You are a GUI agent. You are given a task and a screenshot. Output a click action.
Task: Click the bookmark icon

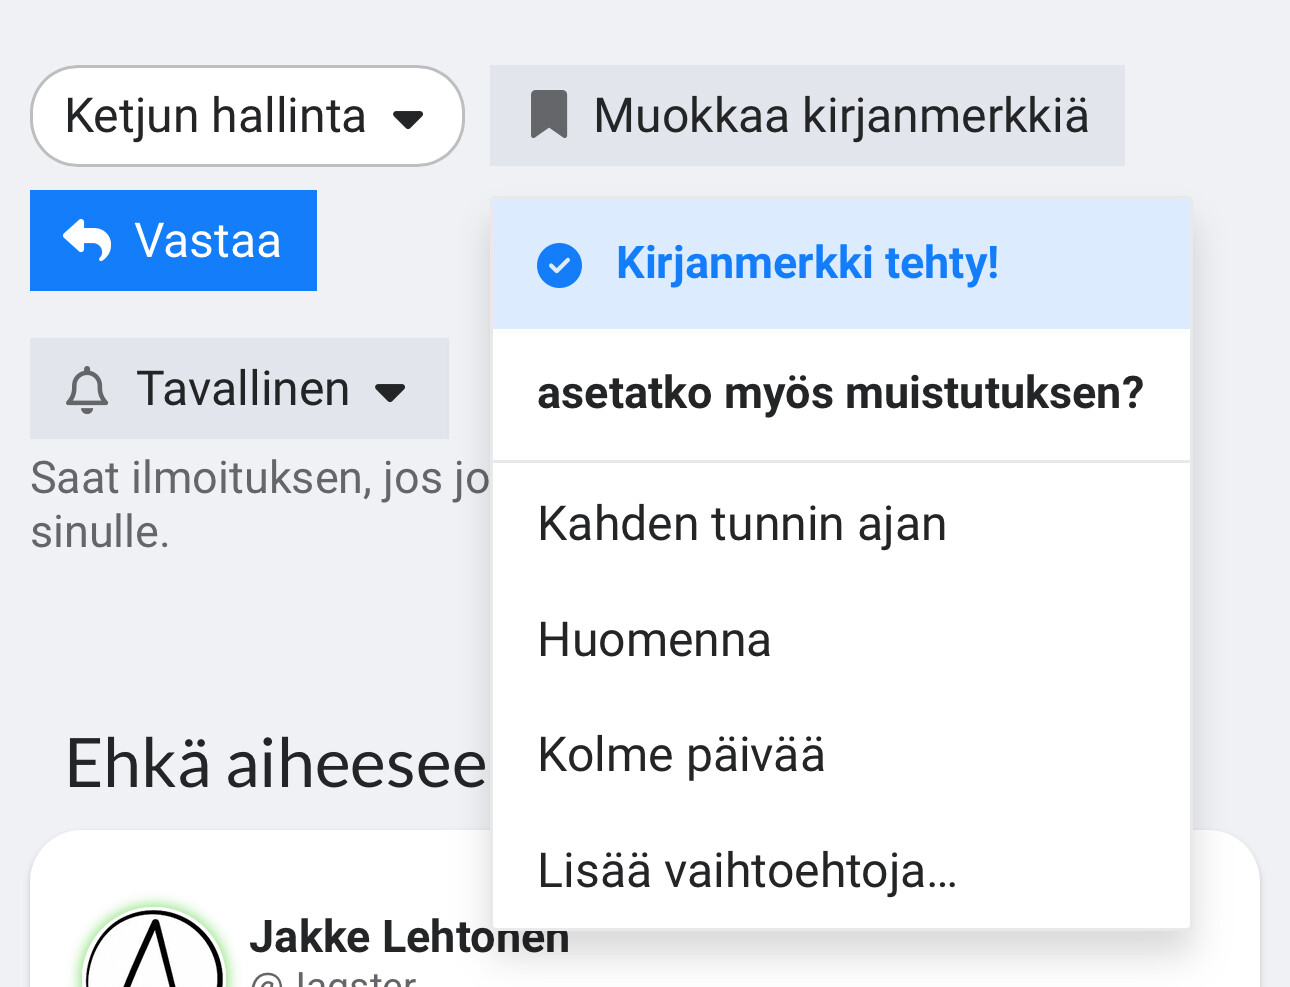pyautogui.click(x=548, y=115)
